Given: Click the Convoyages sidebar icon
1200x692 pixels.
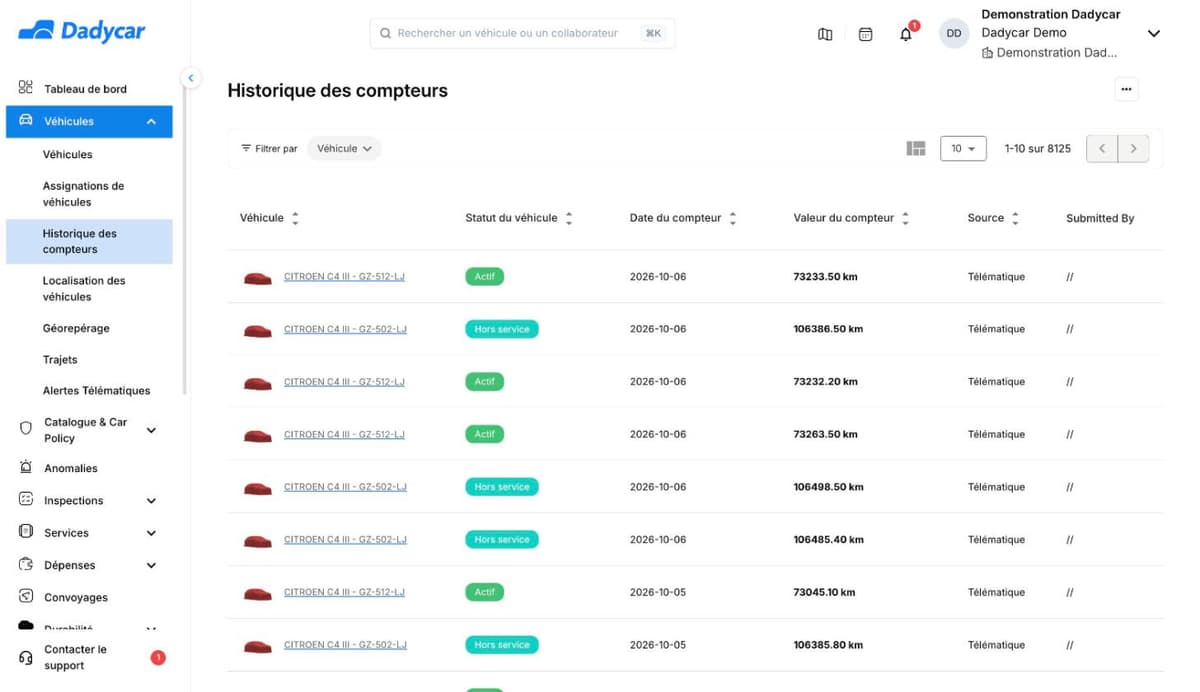Looking at the screenshot, I should [26, 596].
